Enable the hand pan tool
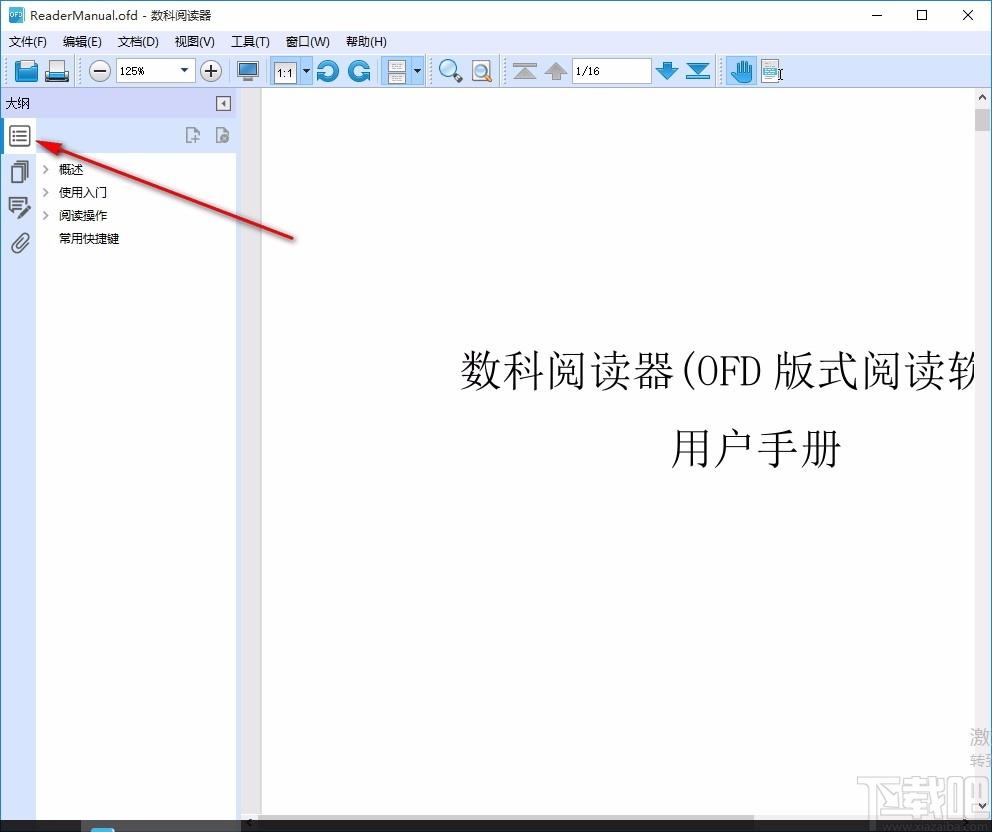The image size is (992, 832). coord(741,71)
